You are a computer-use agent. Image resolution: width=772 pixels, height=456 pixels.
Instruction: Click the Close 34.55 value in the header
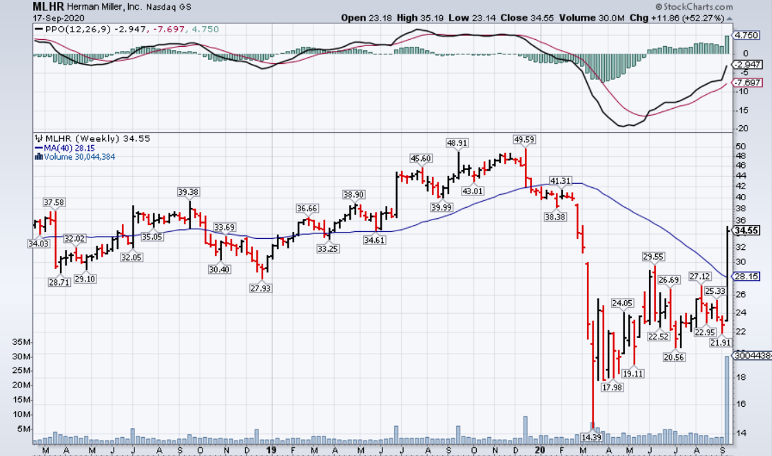click(527, 18)
